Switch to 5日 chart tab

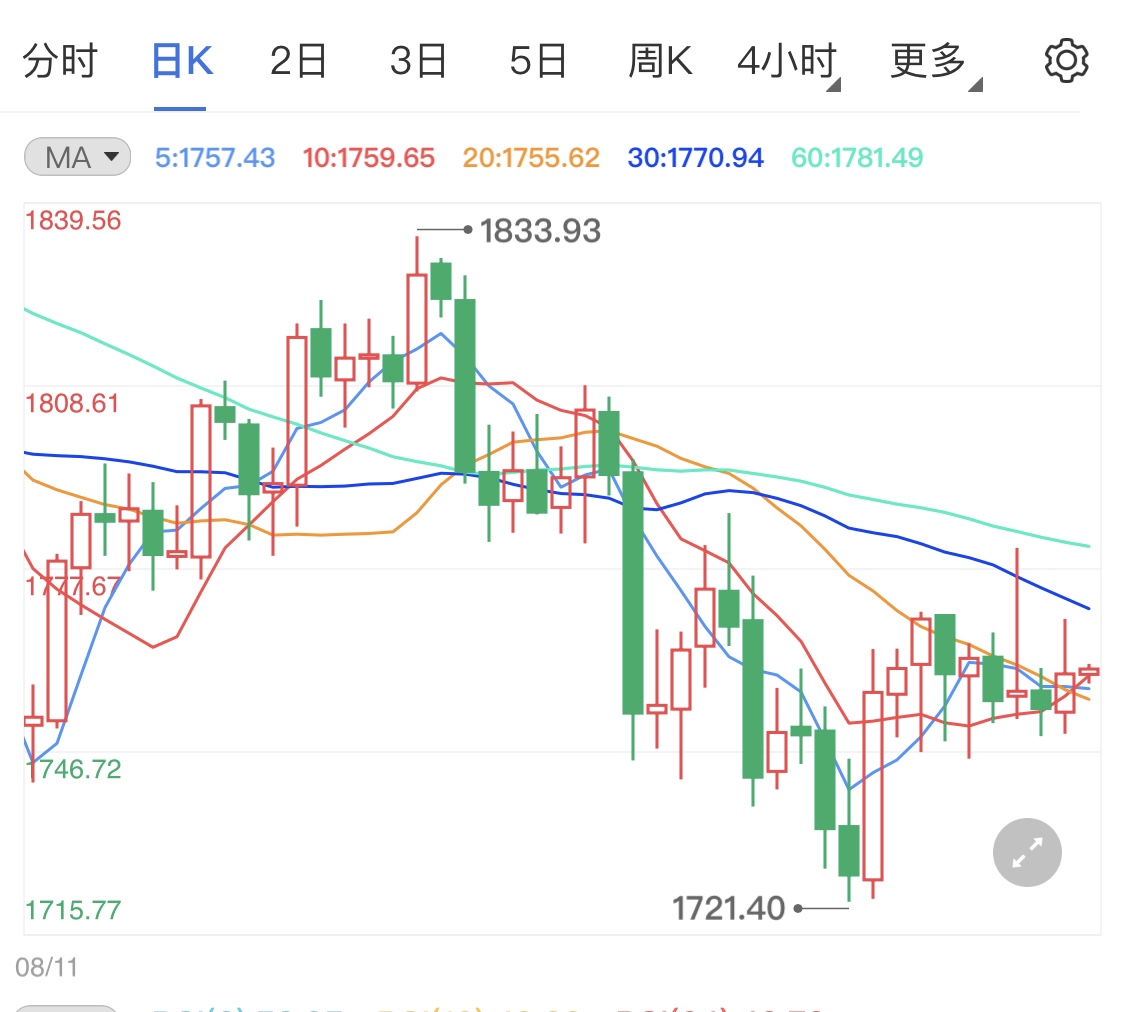pyautogui.click(x=538, y=61)
